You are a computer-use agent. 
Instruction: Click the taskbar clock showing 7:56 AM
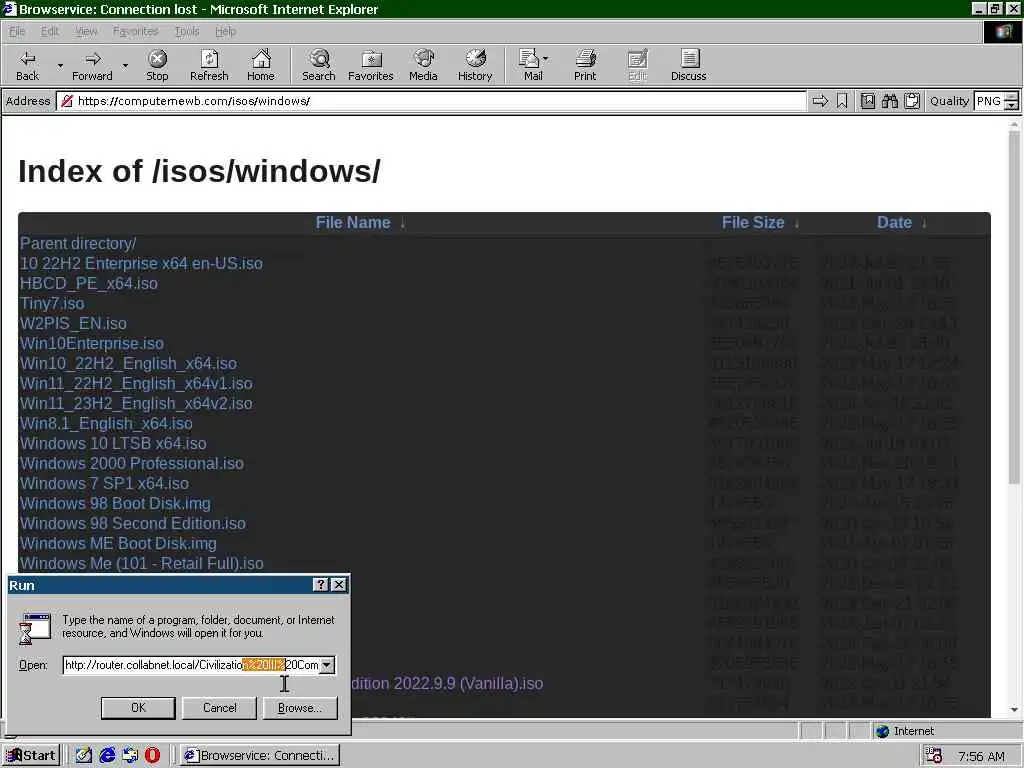981,756
